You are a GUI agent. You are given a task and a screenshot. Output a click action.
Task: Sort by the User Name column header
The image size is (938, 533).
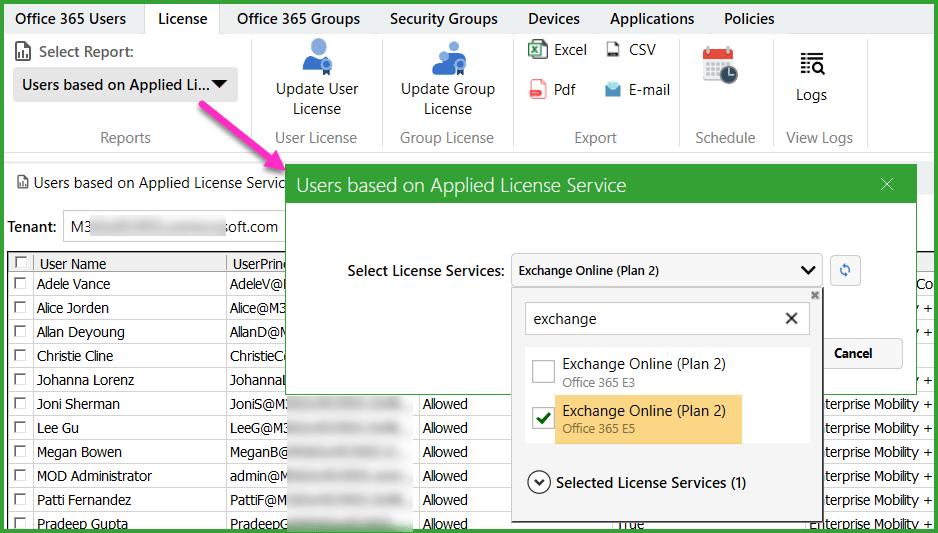(131, 263)
